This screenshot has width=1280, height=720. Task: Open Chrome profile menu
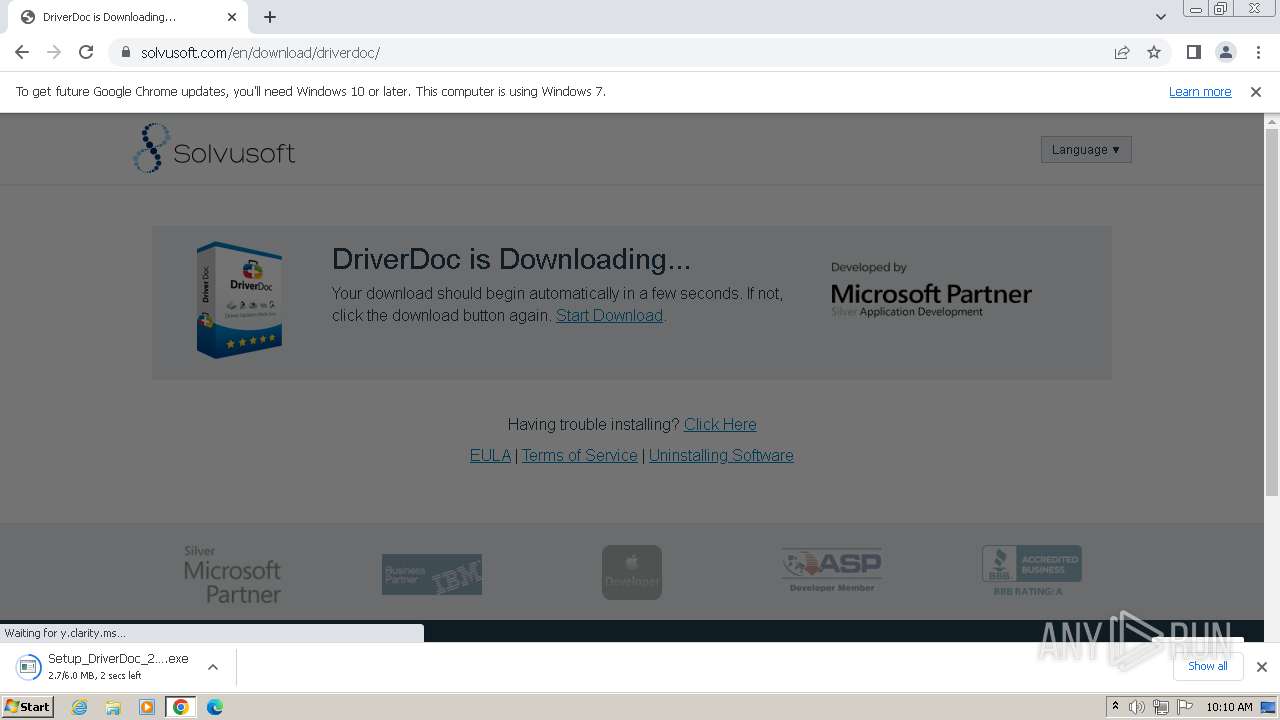1225,52
